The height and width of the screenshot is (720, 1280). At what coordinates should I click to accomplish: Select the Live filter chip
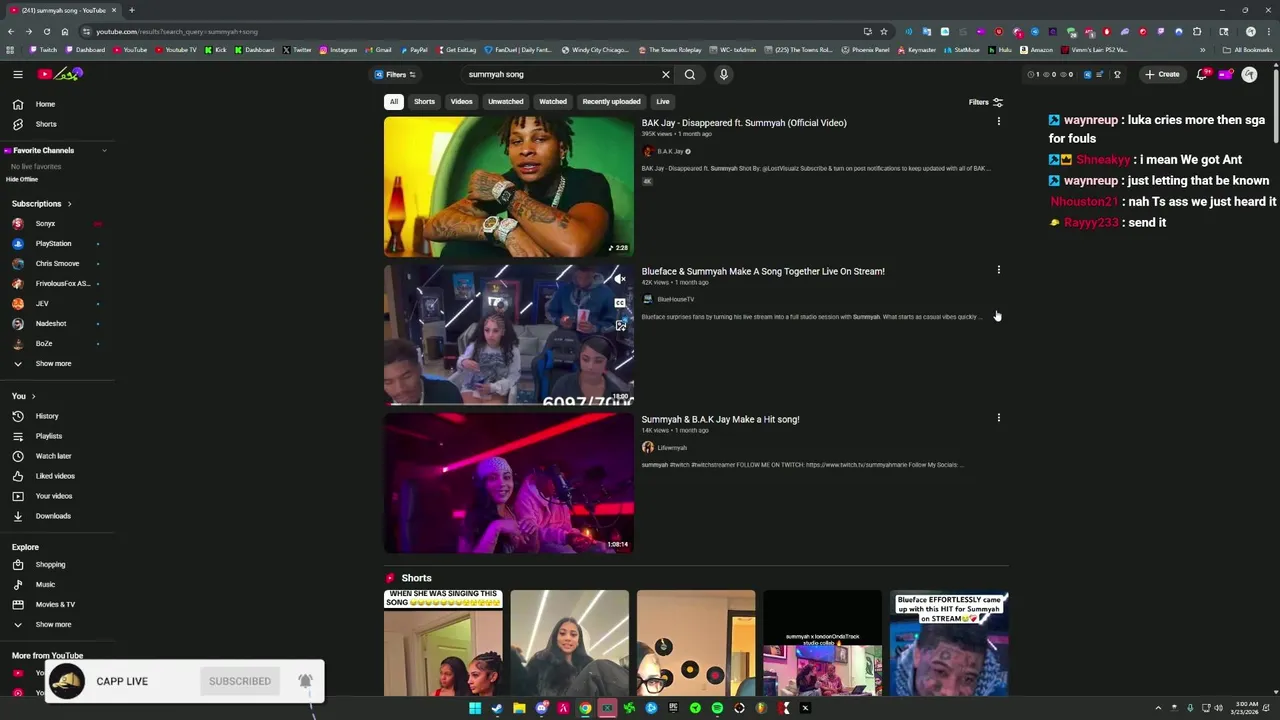(x=663, y=101)
